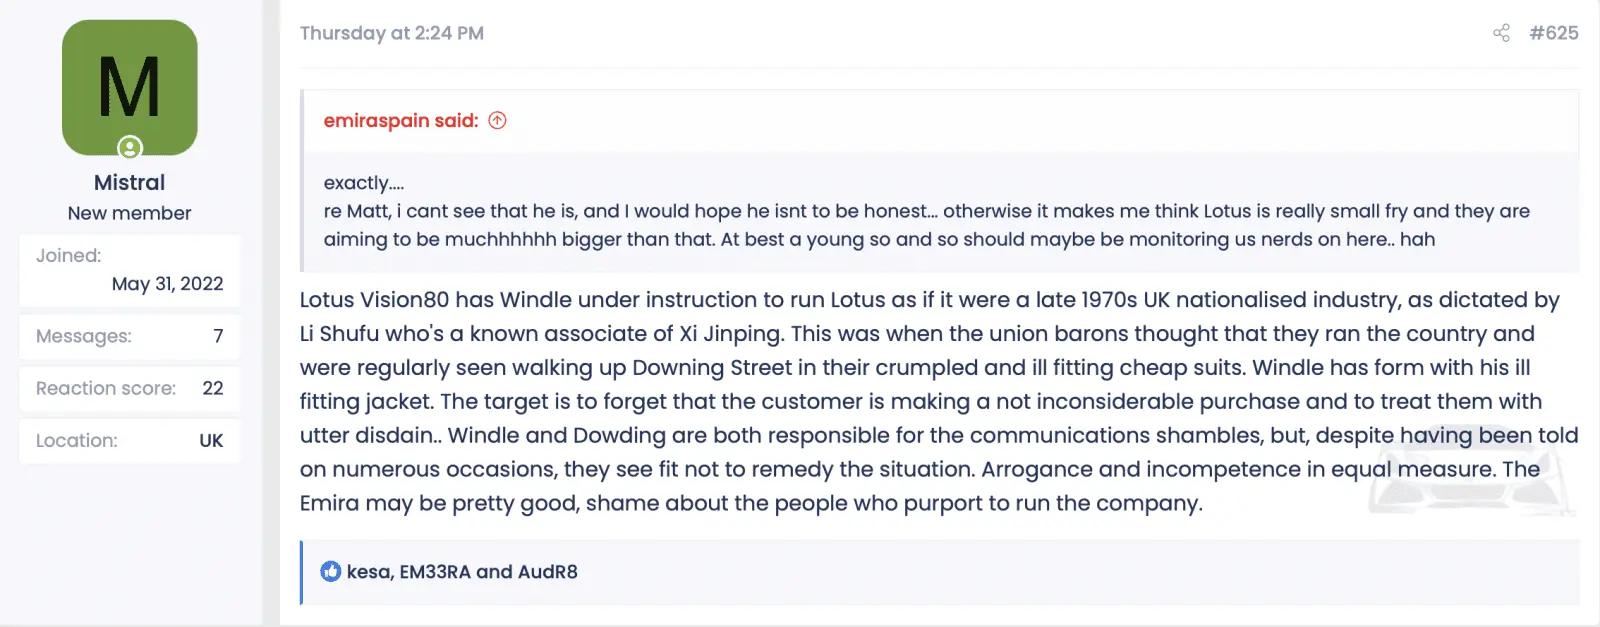The width and height of the screenshot is (1600, 627).
Task: Click the faint car watermark image
Action: [x=1470, y=482]
